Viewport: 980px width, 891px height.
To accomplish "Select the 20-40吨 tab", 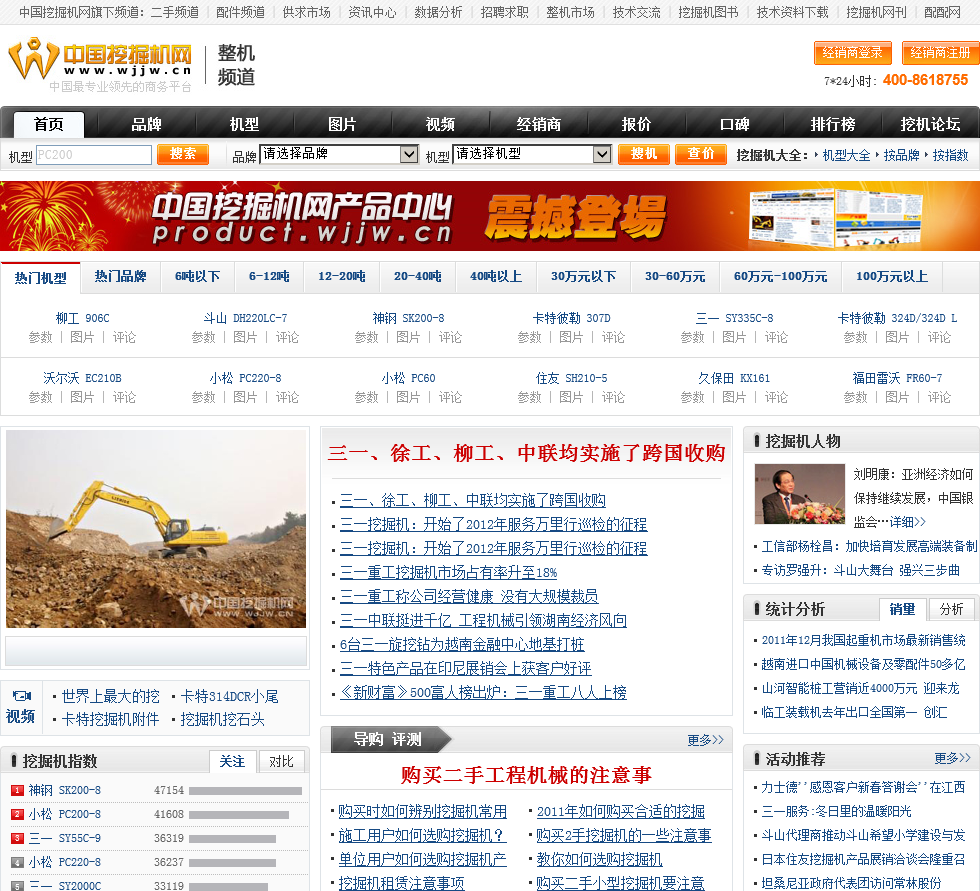I will (418, 276).
